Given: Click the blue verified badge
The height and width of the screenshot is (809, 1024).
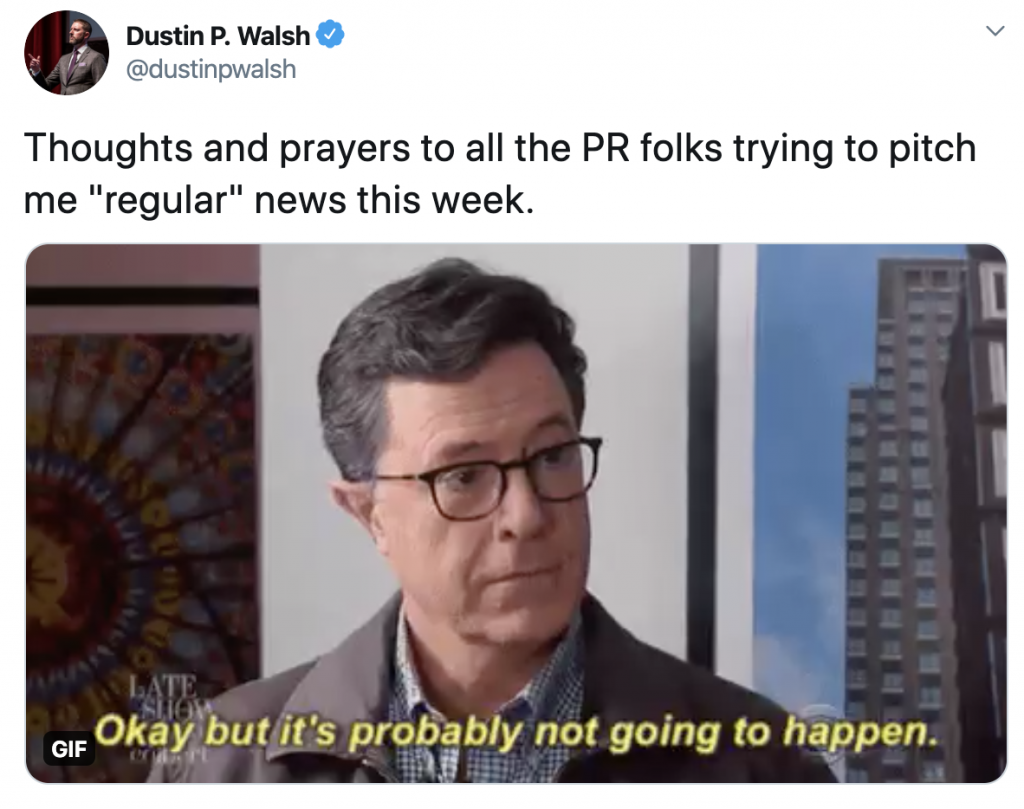Looking at the screenshot, I should click(330, 35).
